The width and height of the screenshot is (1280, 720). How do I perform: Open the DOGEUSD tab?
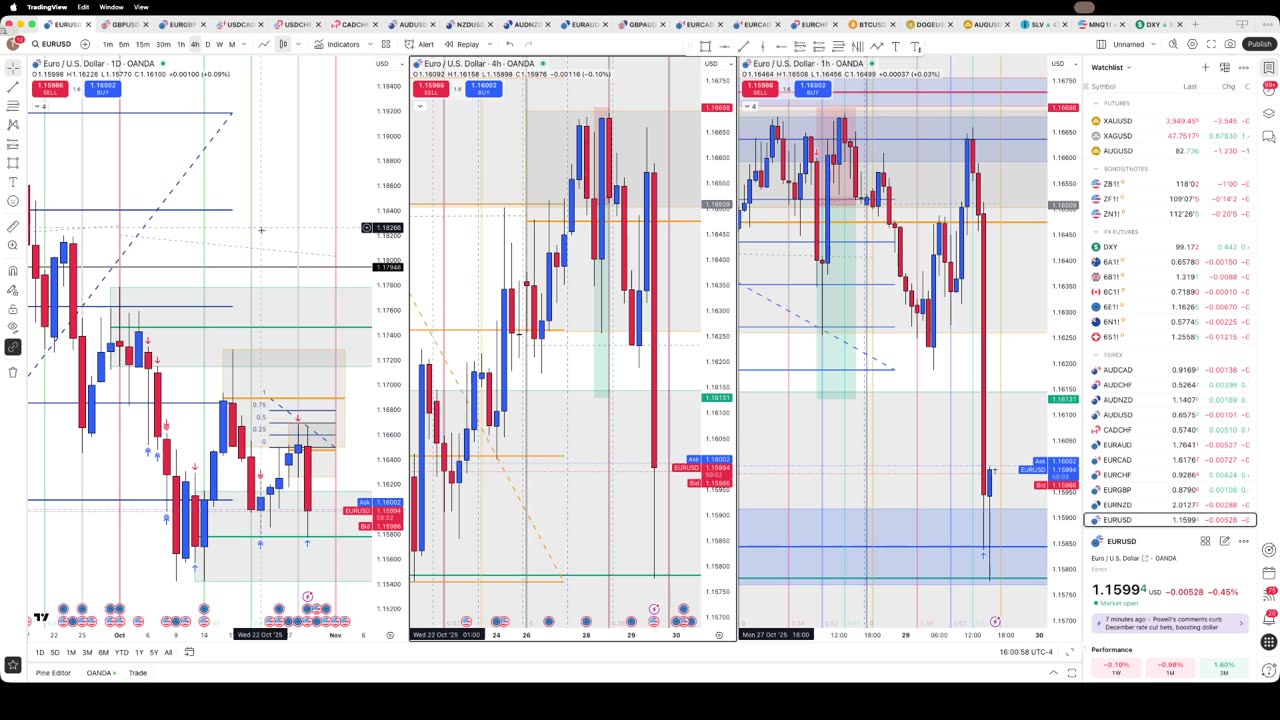[x=930, y=24]
